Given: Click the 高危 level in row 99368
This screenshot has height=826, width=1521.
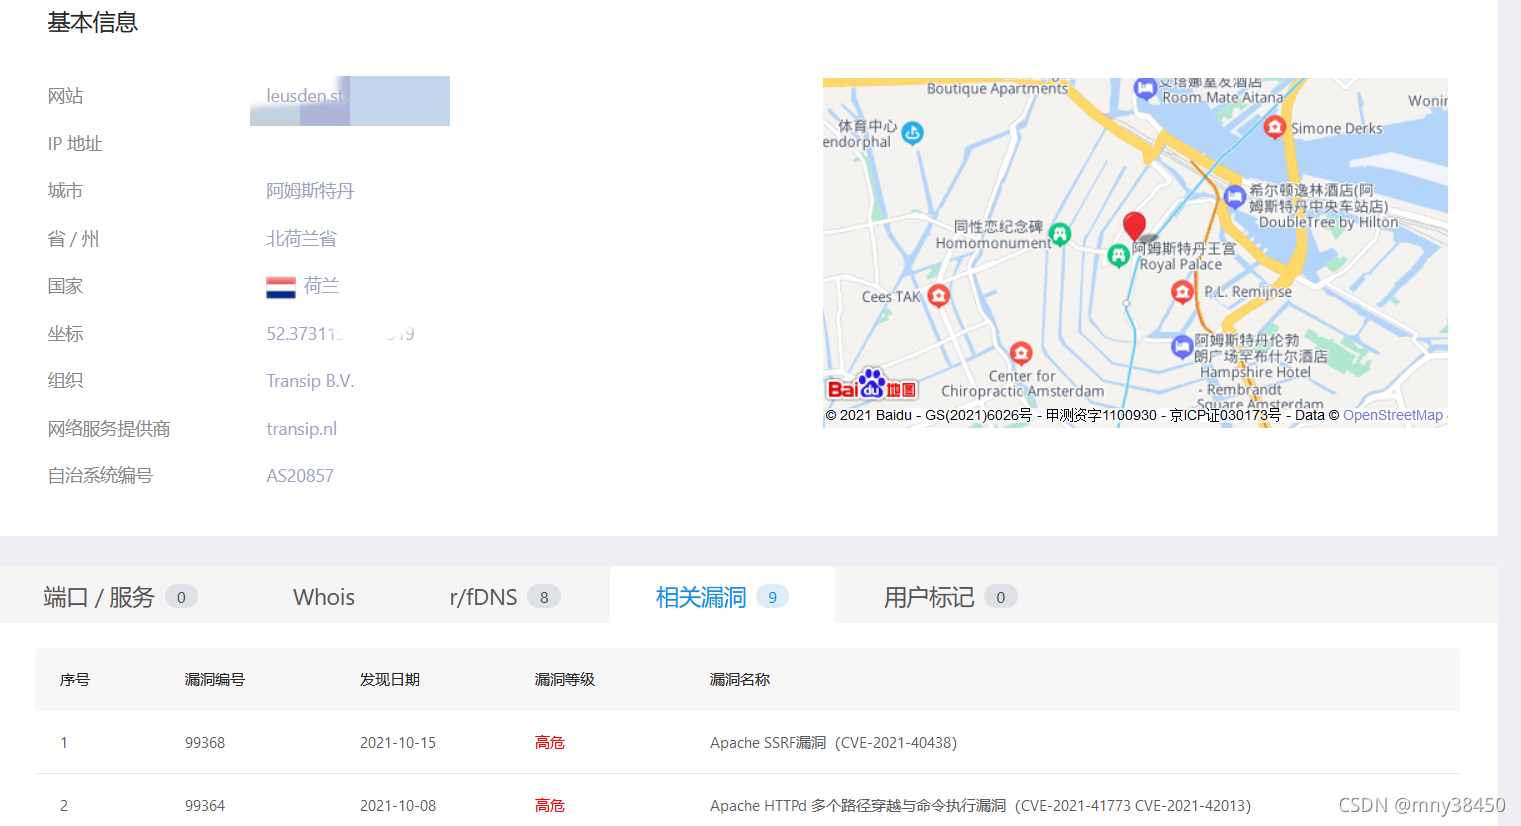Looking at the screenshot, I should (x=550, y=743).
